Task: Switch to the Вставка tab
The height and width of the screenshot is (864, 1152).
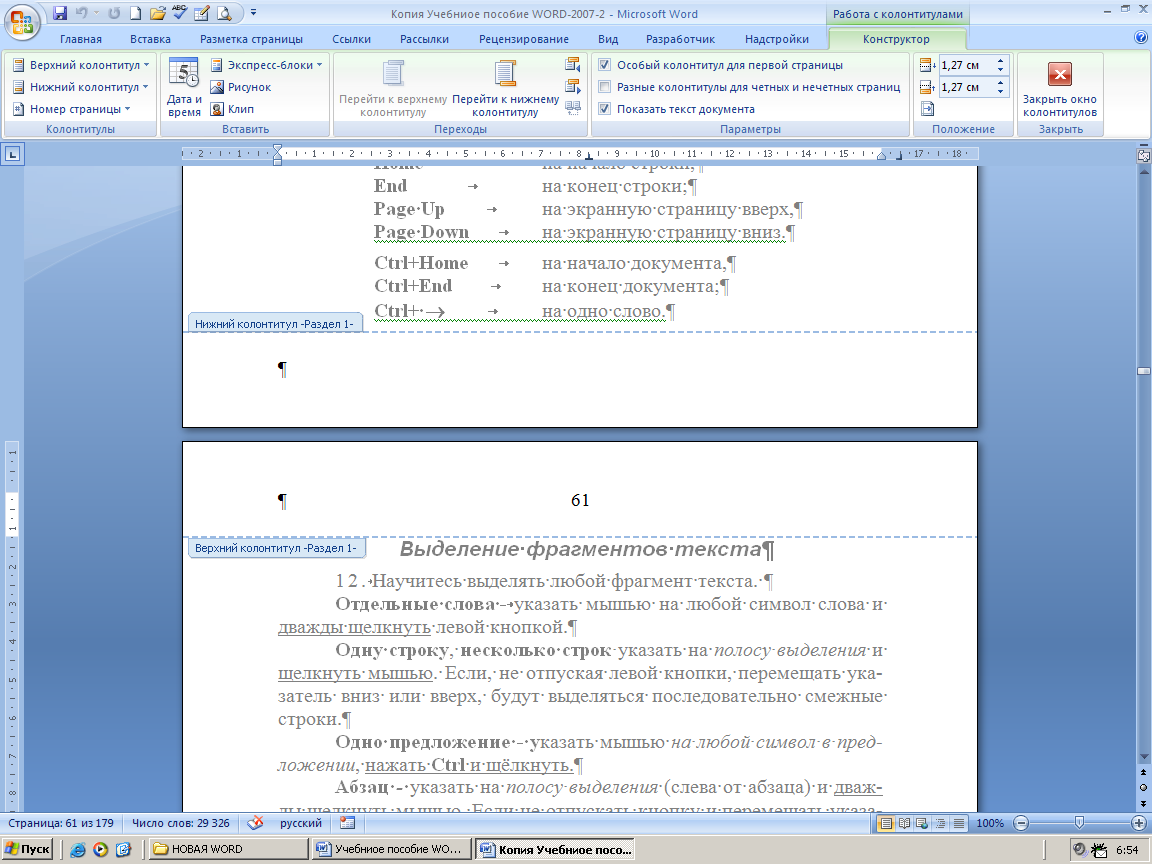Action: pyautogui.click(x=150, y=39)
